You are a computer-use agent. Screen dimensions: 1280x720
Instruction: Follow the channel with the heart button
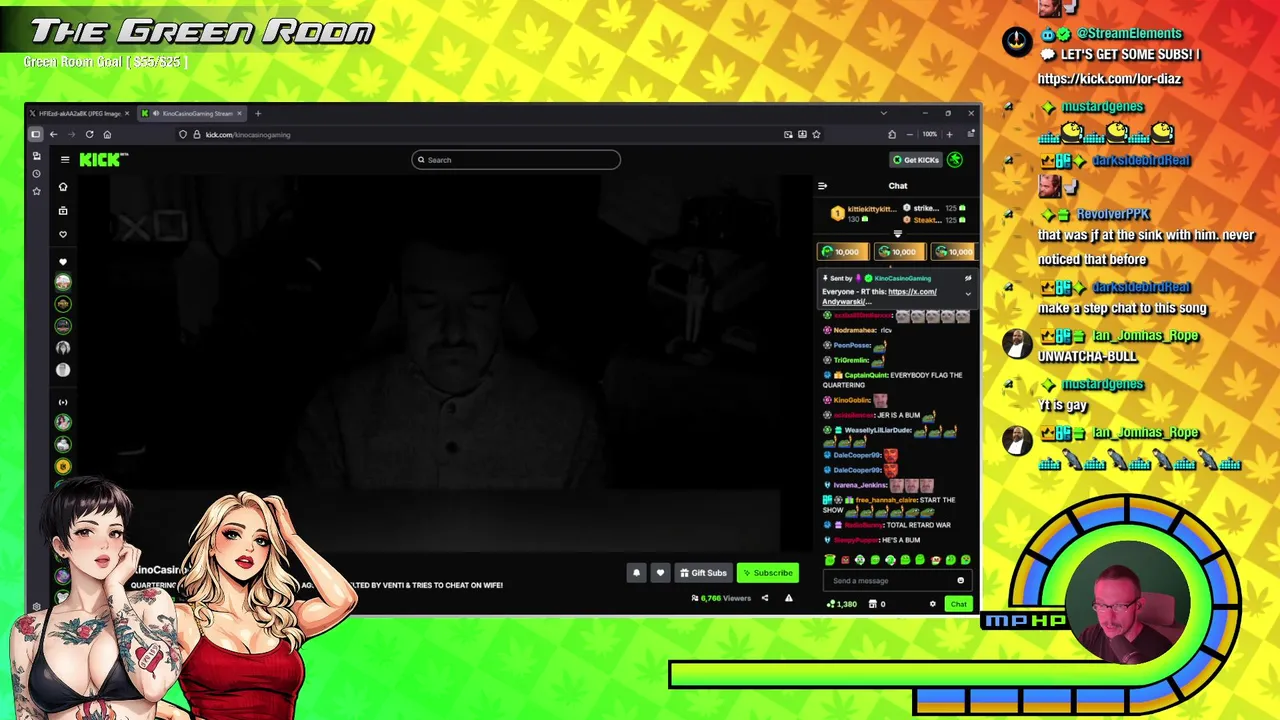click(x=660, y=573)
